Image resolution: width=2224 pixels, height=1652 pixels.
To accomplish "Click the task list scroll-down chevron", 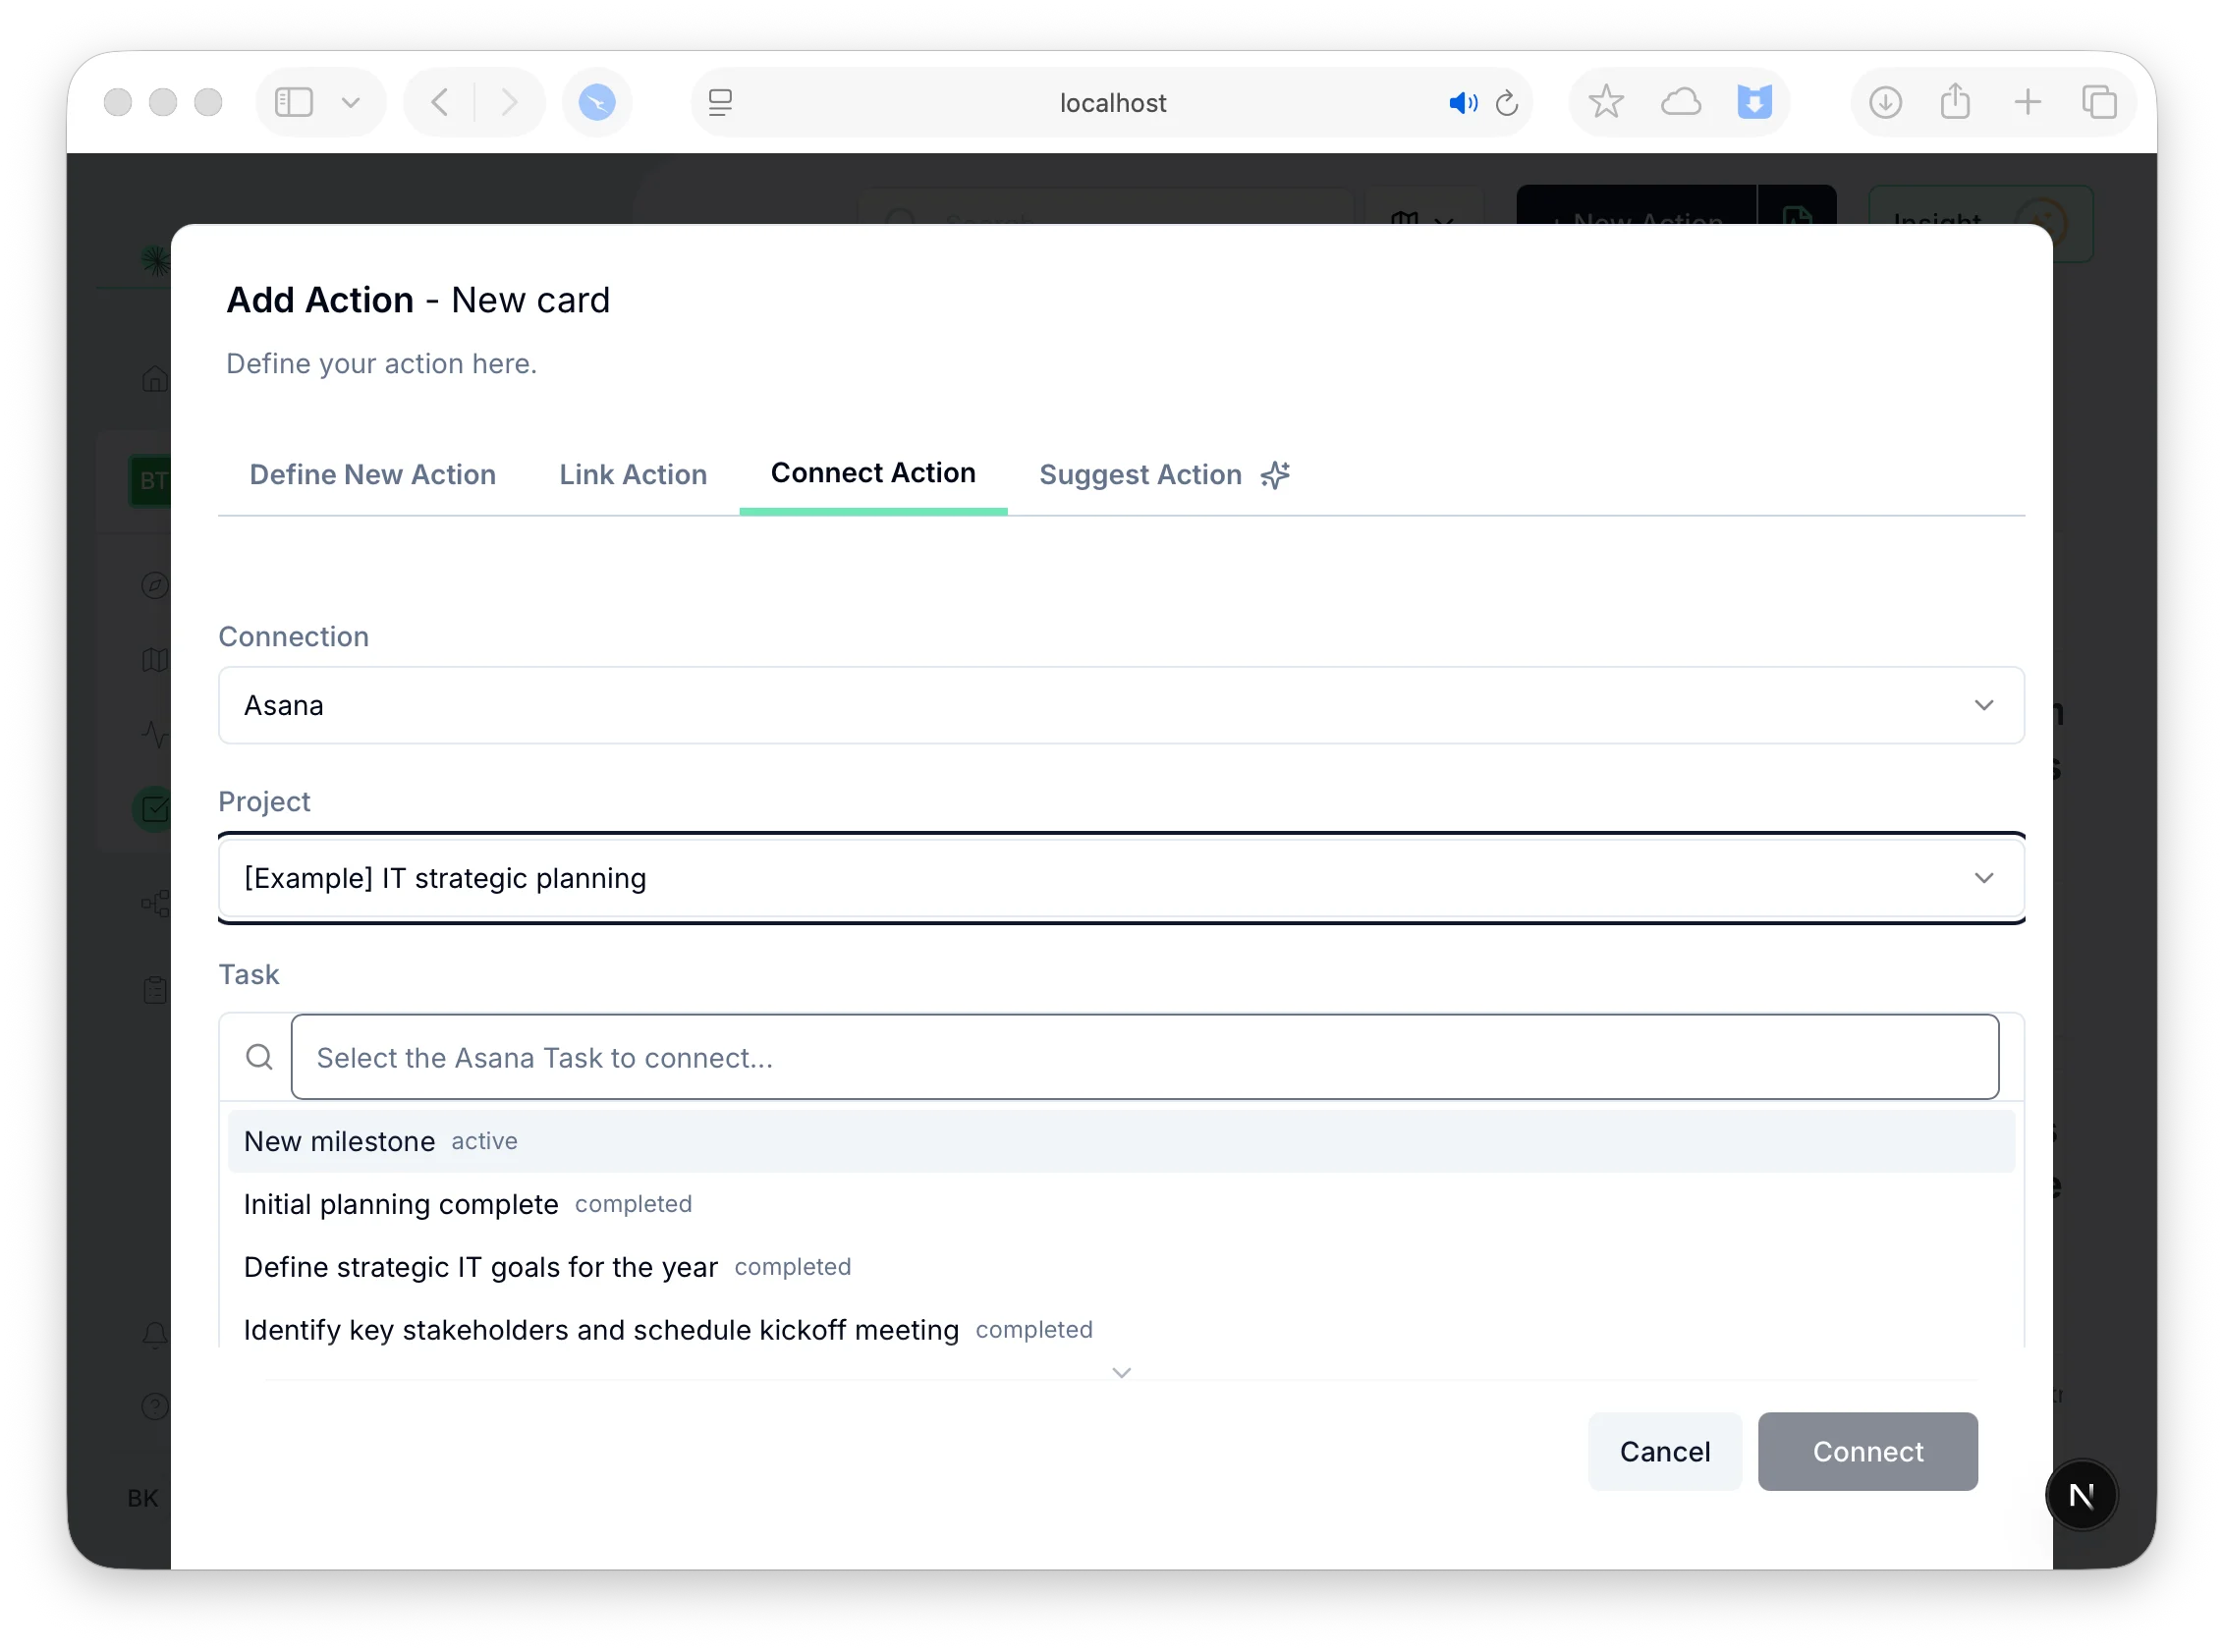I will [x=1121, y=1373].
